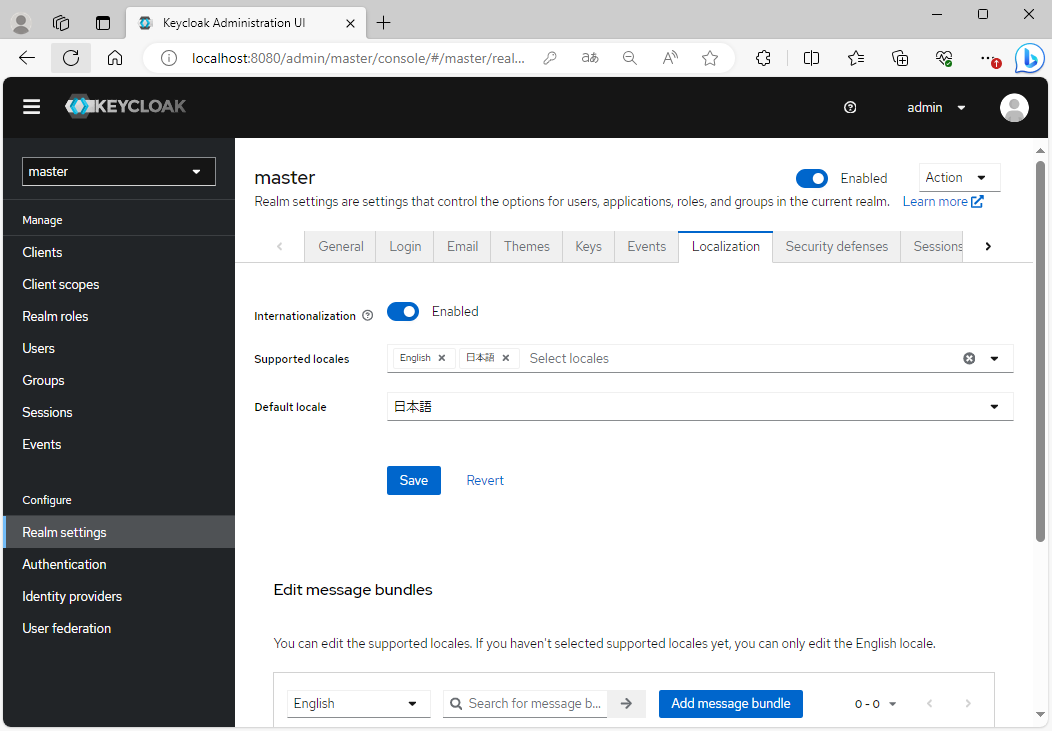Refresh the page
1052x731 pixels.
point(71,58)
